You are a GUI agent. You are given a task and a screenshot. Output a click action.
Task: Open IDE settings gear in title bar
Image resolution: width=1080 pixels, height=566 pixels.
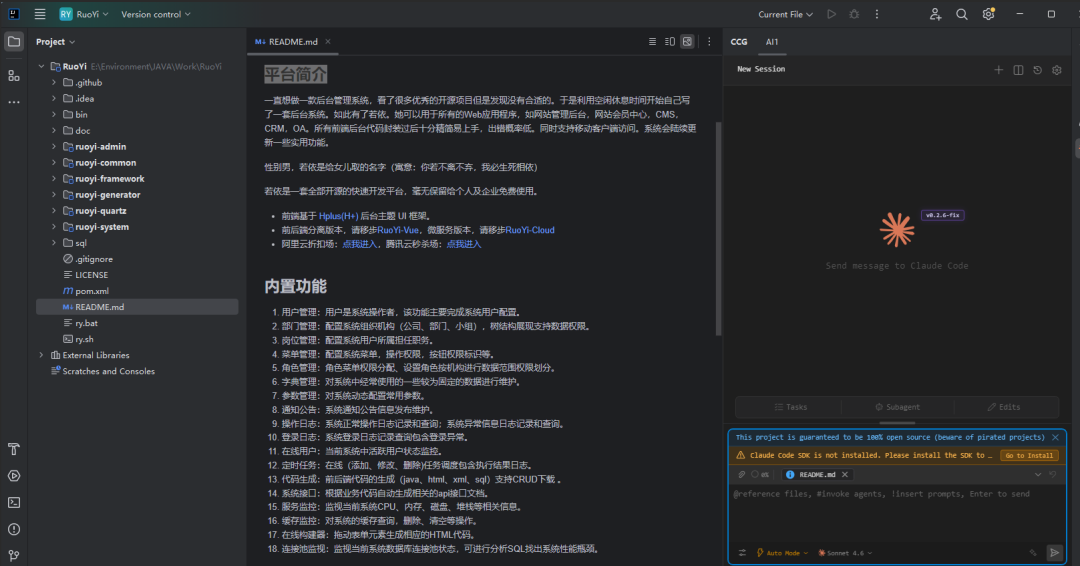click(x=988, y=14)
